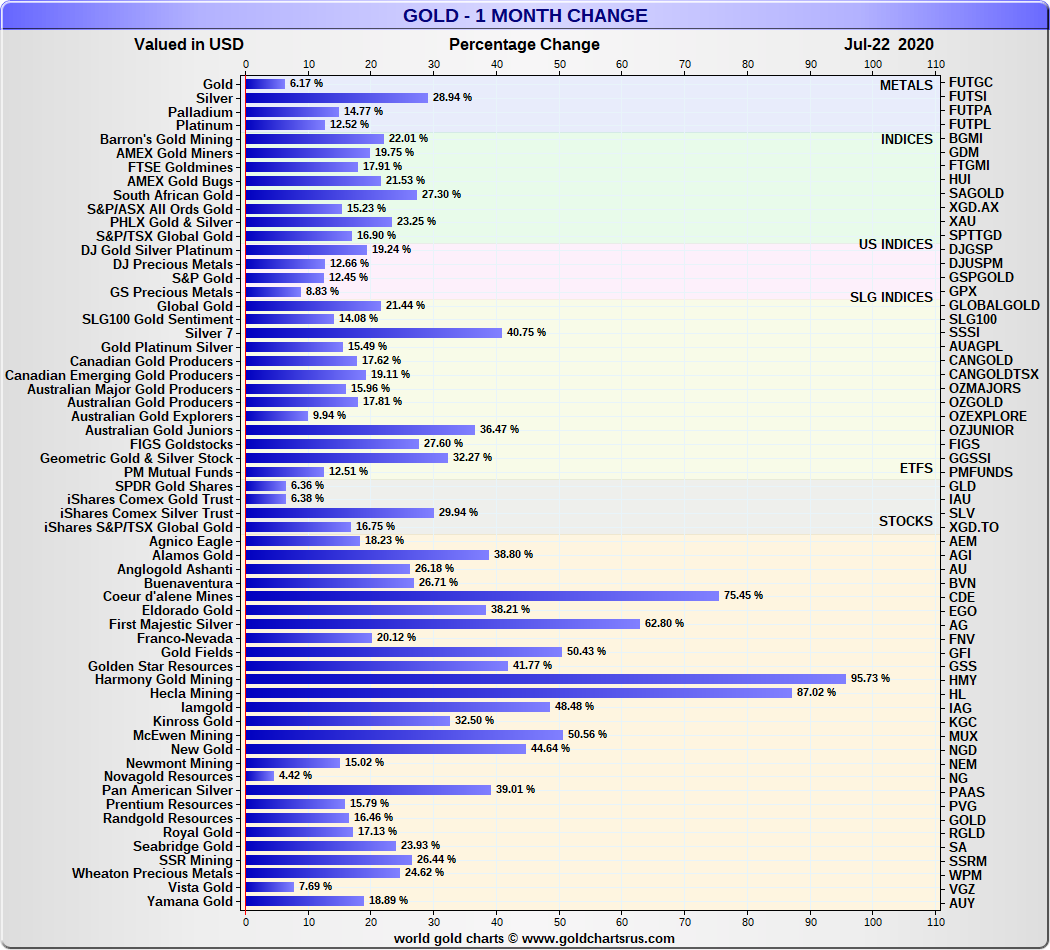1050x950 pixels.
Task: Click the ticker "CDE"
Action: pyautogui.click(x=962, y=597)
